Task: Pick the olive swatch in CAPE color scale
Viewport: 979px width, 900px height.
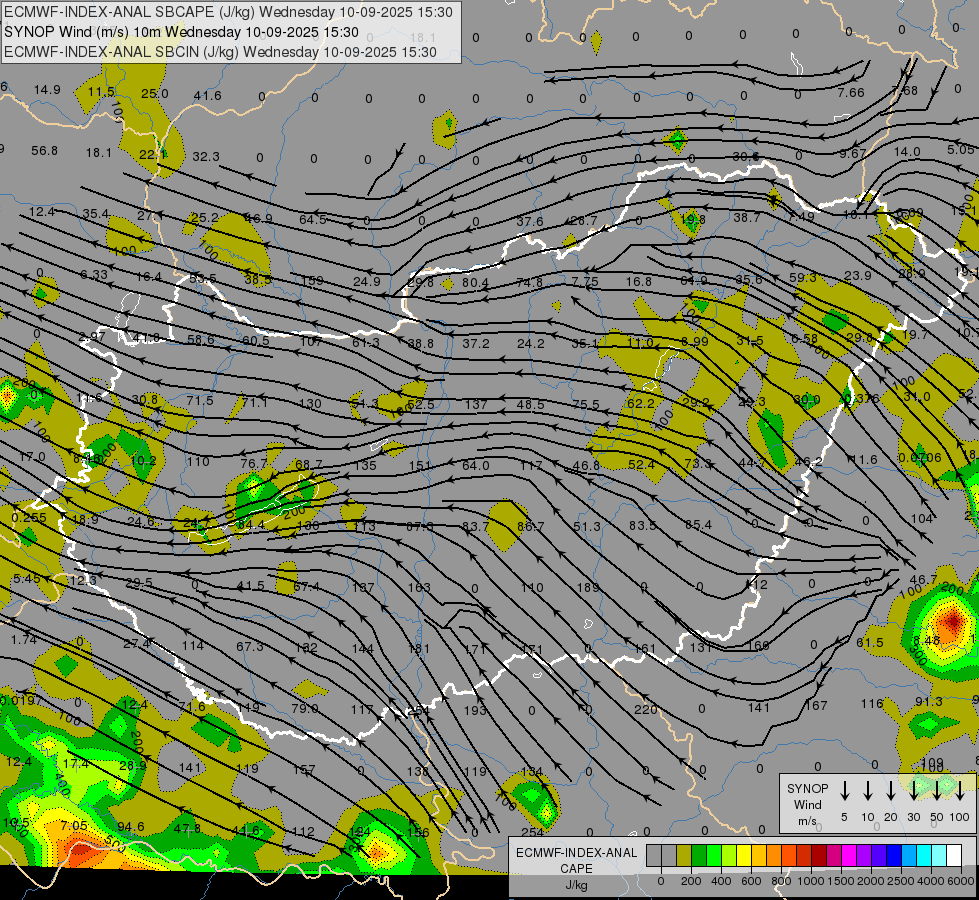Action: coord(684,855)
